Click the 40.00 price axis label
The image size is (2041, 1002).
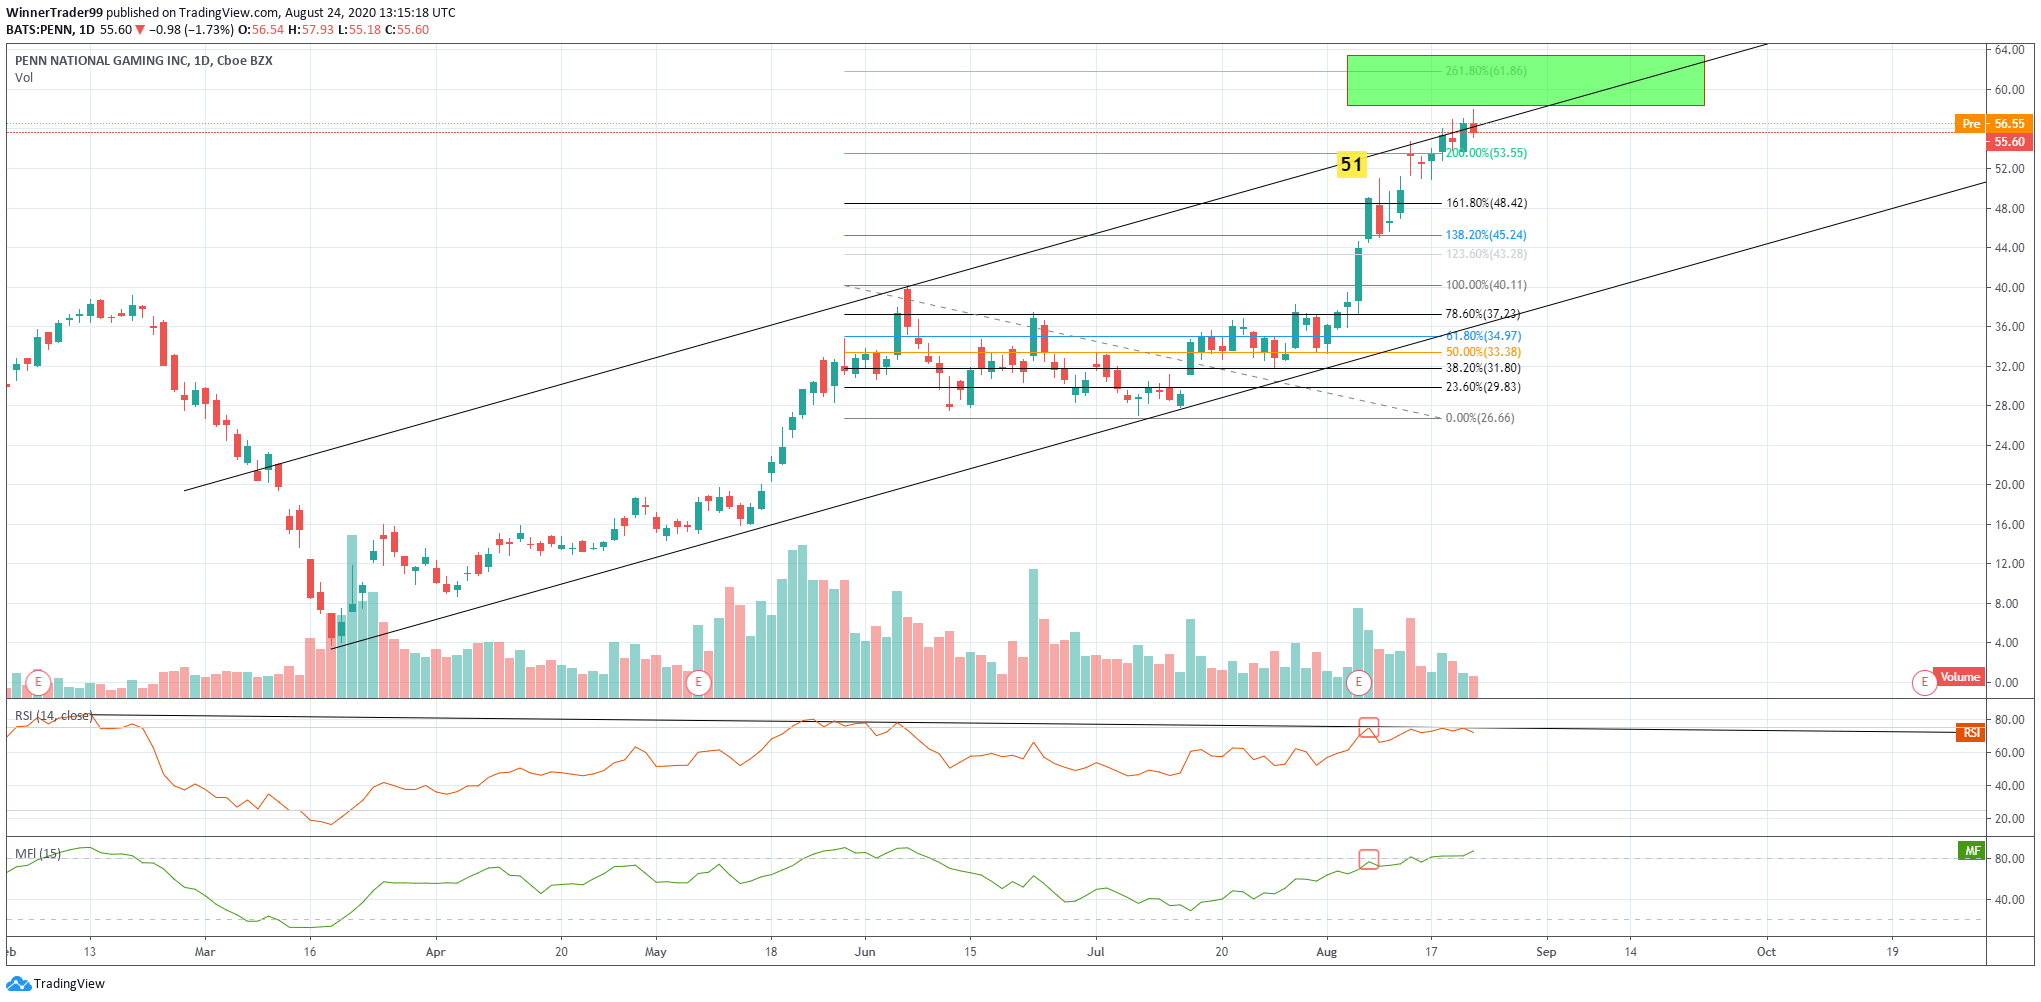coord(2009,288)
